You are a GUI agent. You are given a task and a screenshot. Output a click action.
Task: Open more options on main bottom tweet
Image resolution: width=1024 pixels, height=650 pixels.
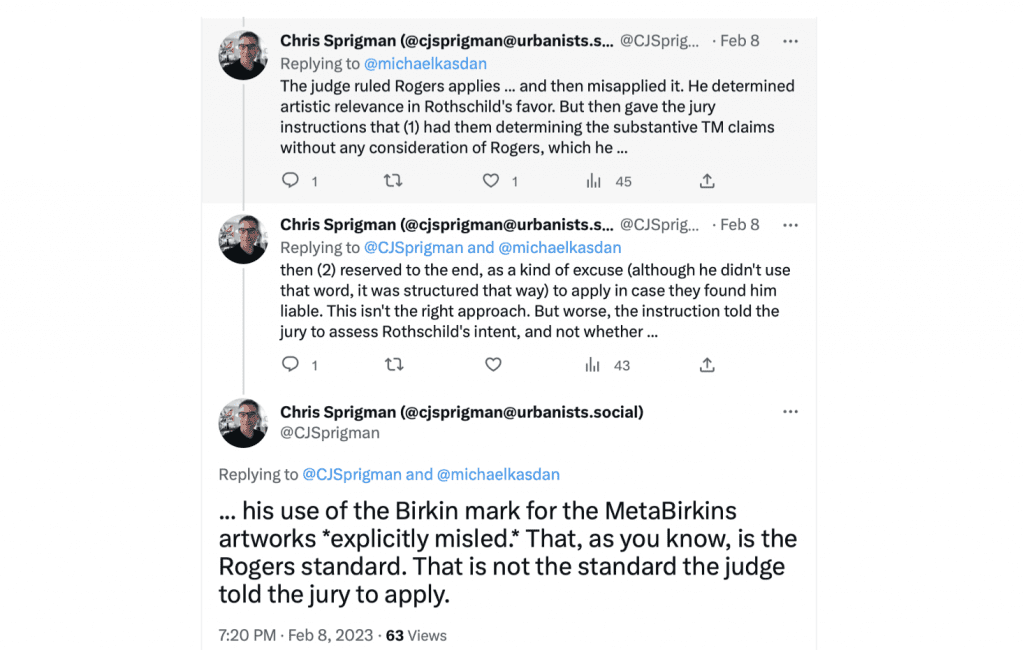pos(790,412)
